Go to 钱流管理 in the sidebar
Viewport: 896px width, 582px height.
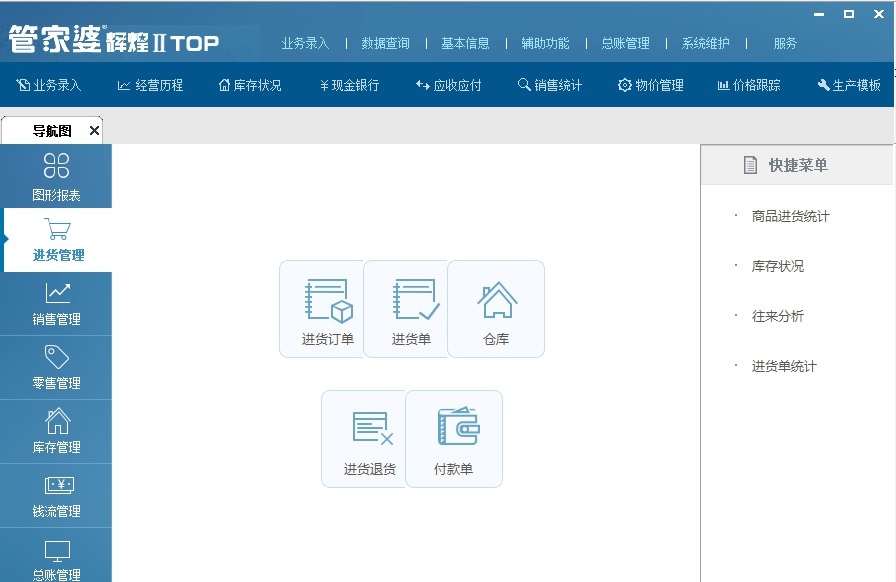coord(55,496)
